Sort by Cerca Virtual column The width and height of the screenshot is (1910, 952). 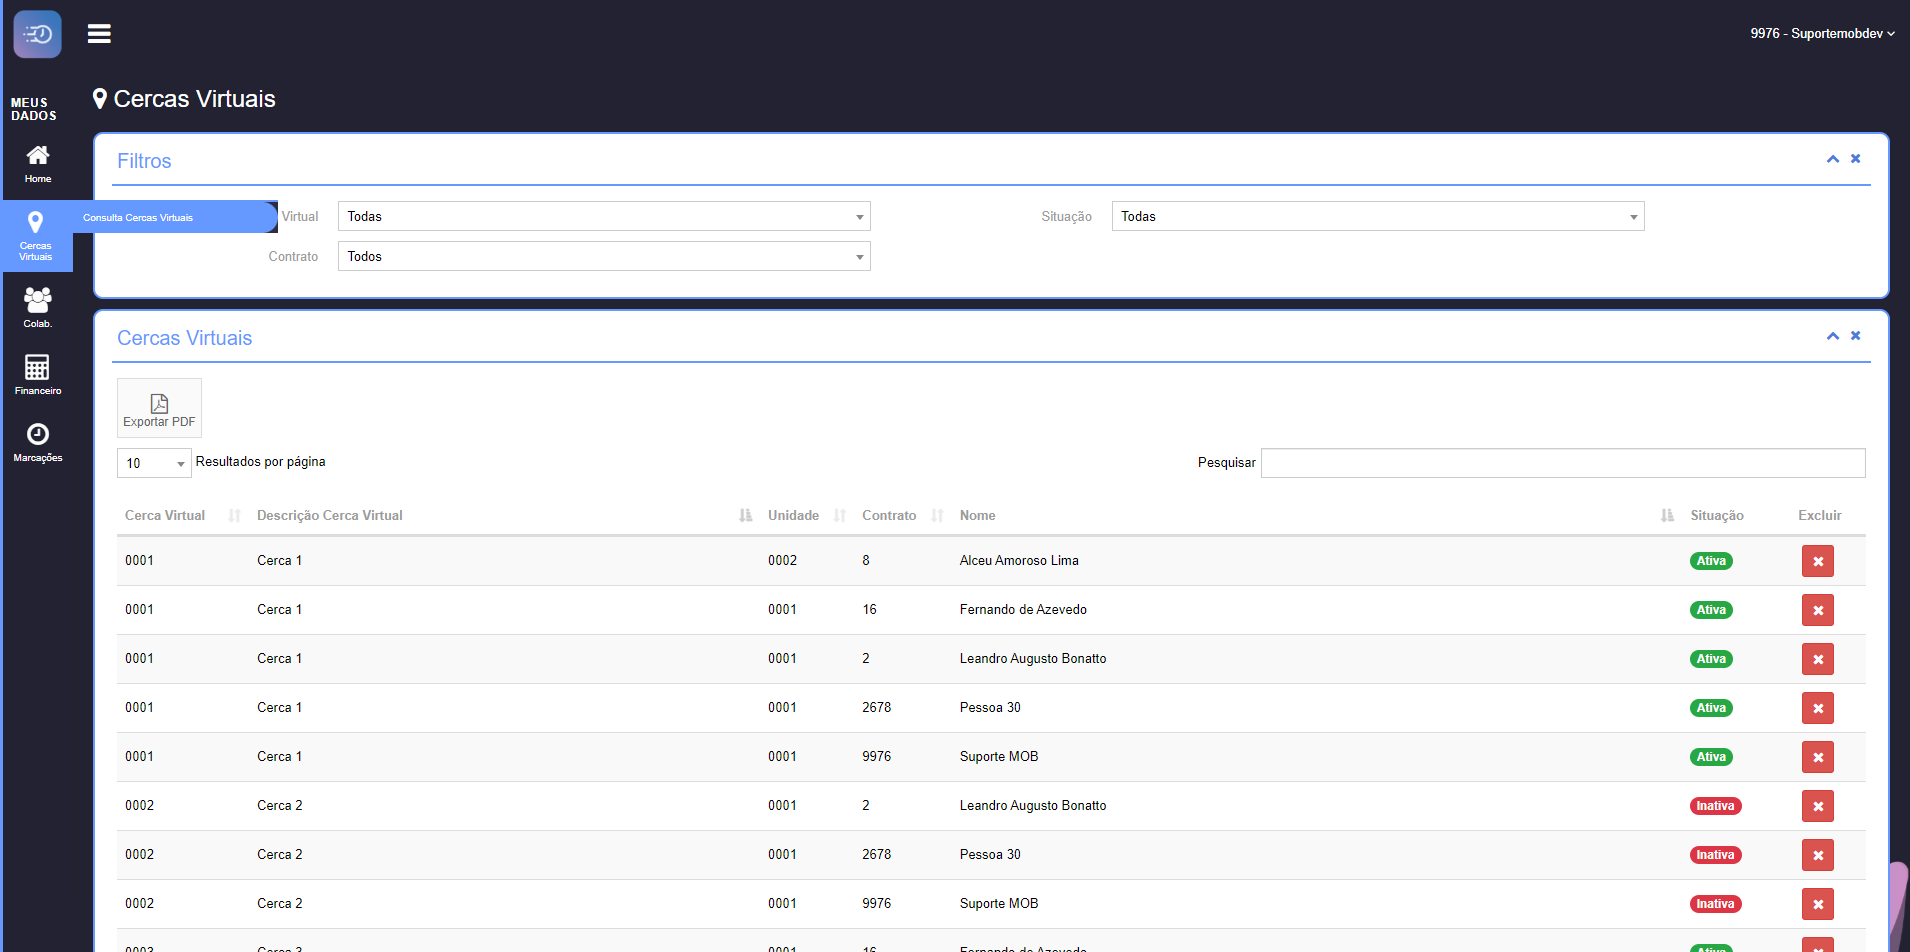182,515
